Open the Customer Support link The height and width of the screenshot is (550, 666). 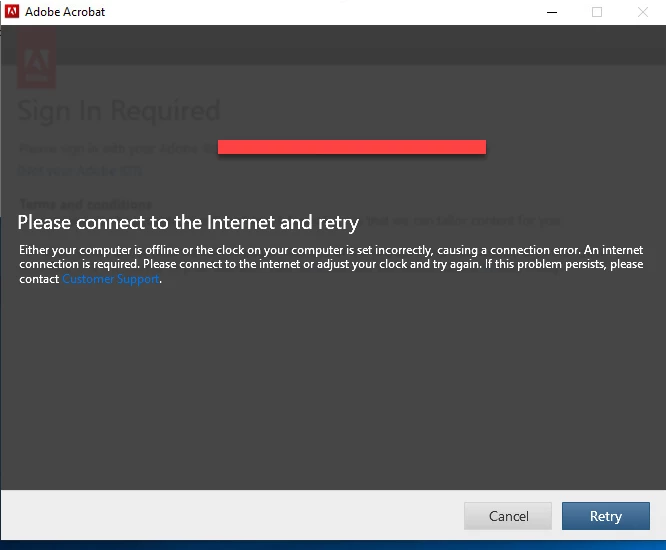click(x=111, y=279)
